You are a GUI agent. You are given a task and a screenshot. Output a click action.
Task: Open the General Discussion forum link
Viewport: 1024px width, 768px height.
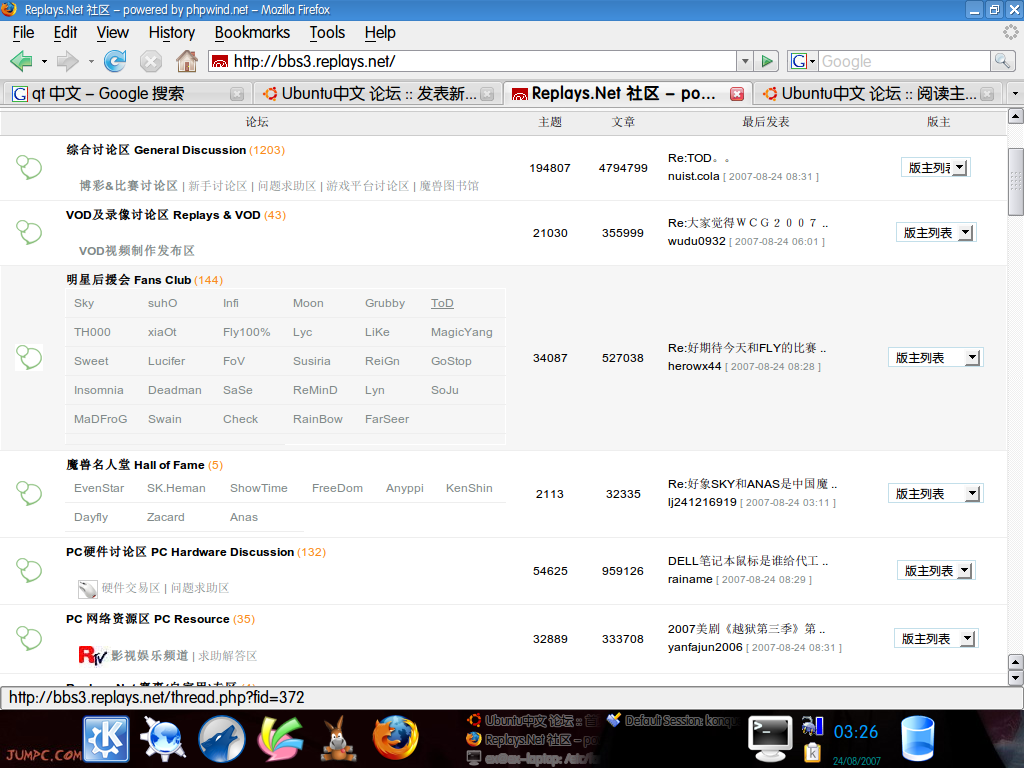[x=156, y=150]
